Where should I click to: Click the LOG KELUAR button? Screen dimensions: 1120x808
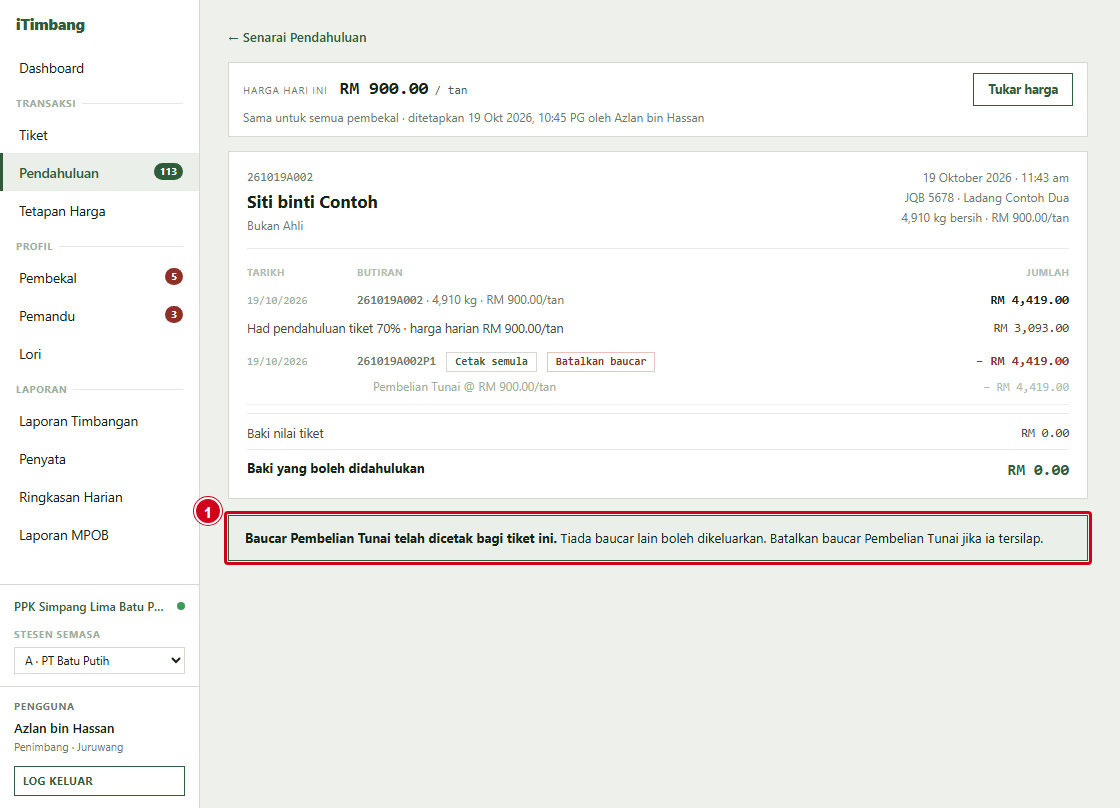pos(99,781)
